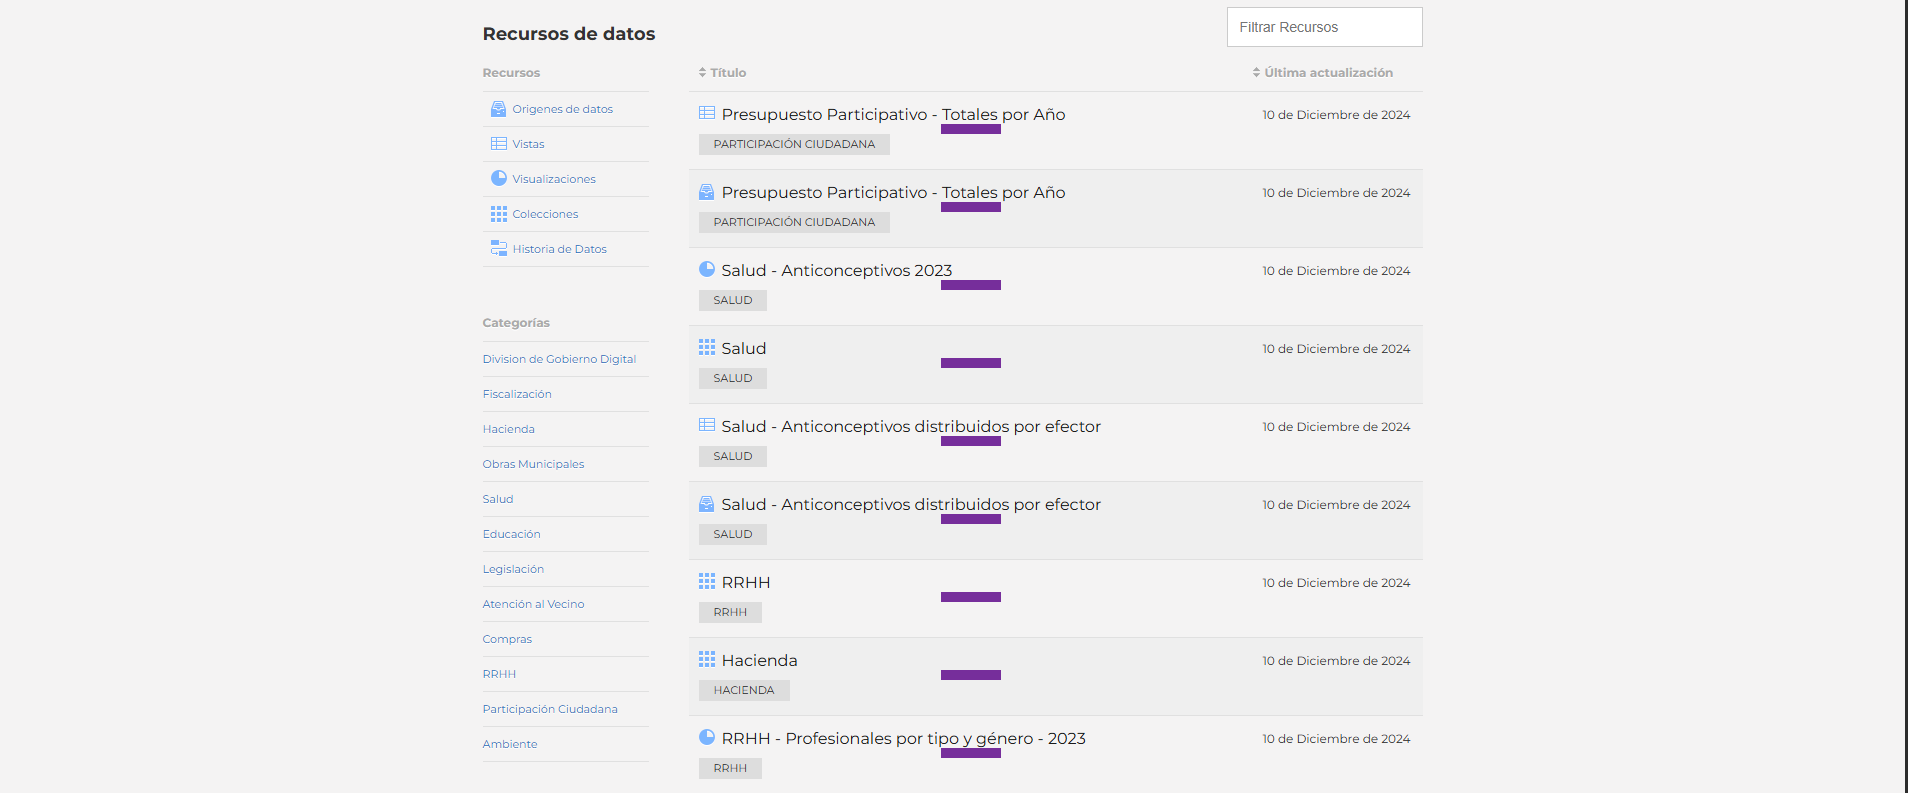Select the Obras Municipales category
Image resolution: width=1908 pixels, height=793 pixels.
pyautogui.click(x=533, y=464)
